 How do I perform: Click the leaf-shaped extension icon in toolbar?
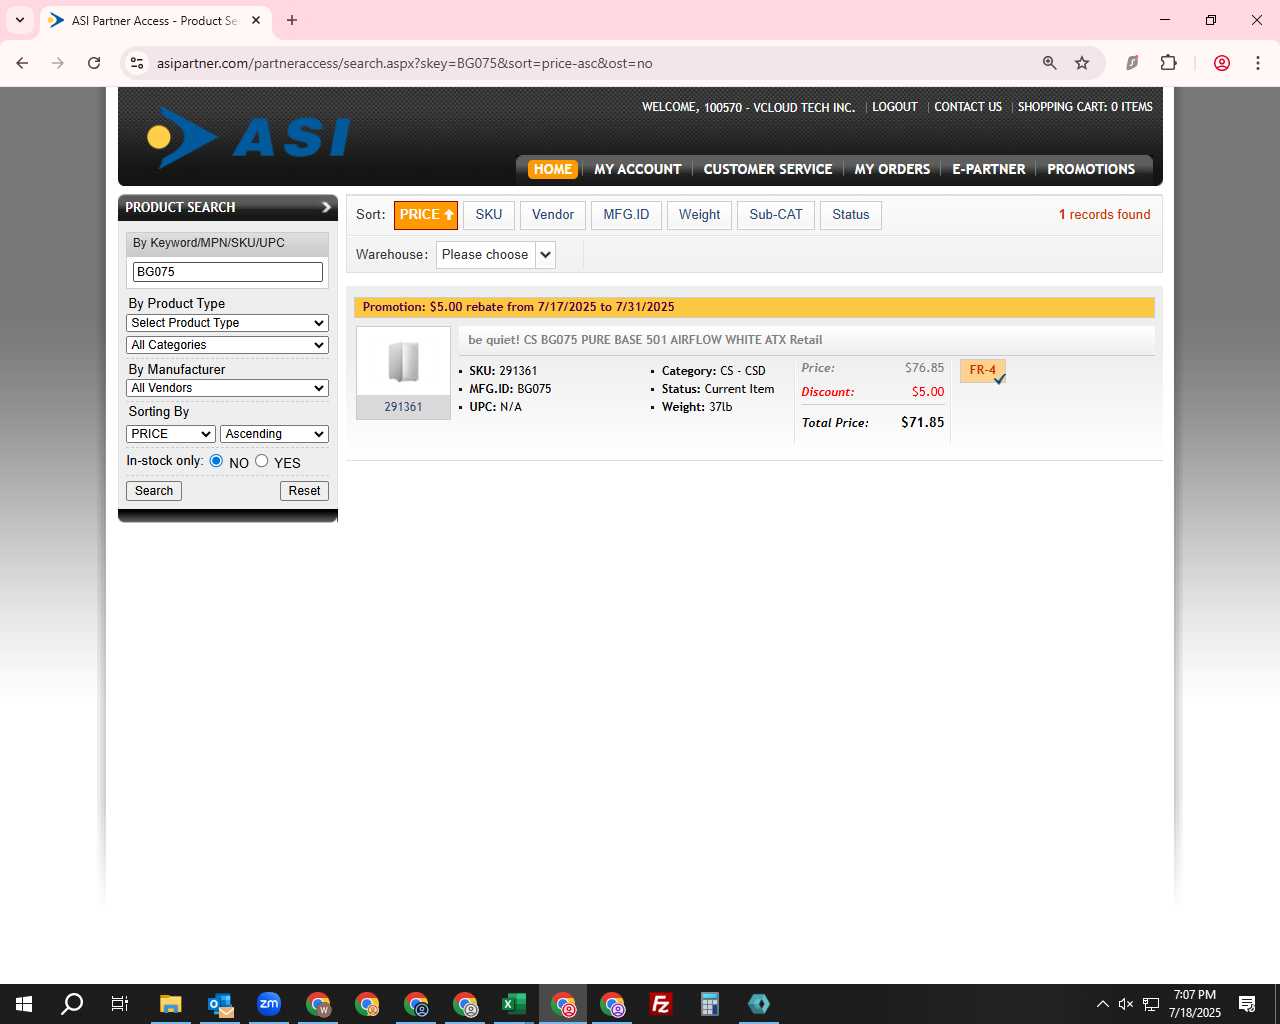click(1132, 63)
